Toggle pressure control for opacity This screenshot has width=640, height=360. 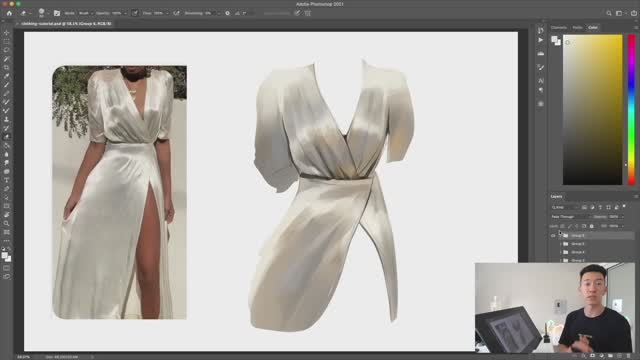pos(135,13)
